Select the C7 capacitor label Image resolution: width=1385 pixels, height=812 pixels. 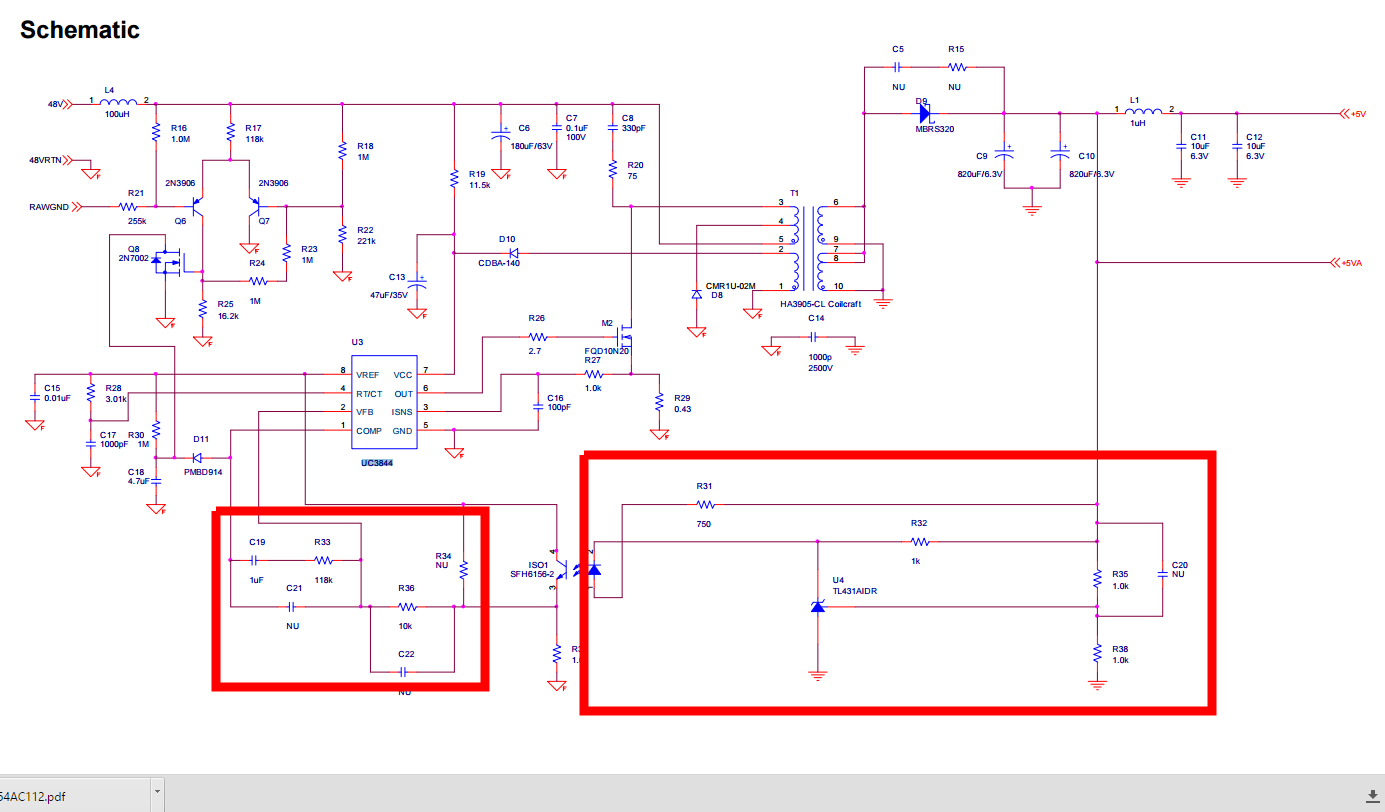click(571, 118)
